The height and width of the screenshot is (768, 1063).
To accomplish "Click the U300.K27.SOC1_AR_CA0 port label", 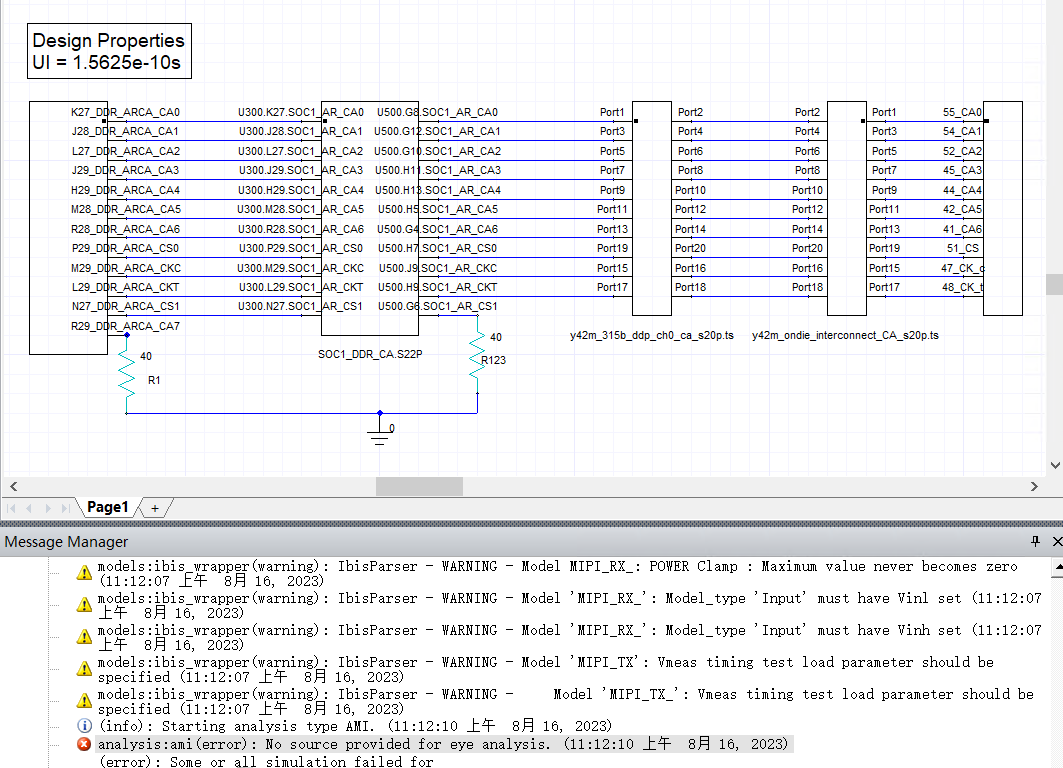I will click(300, 112).
